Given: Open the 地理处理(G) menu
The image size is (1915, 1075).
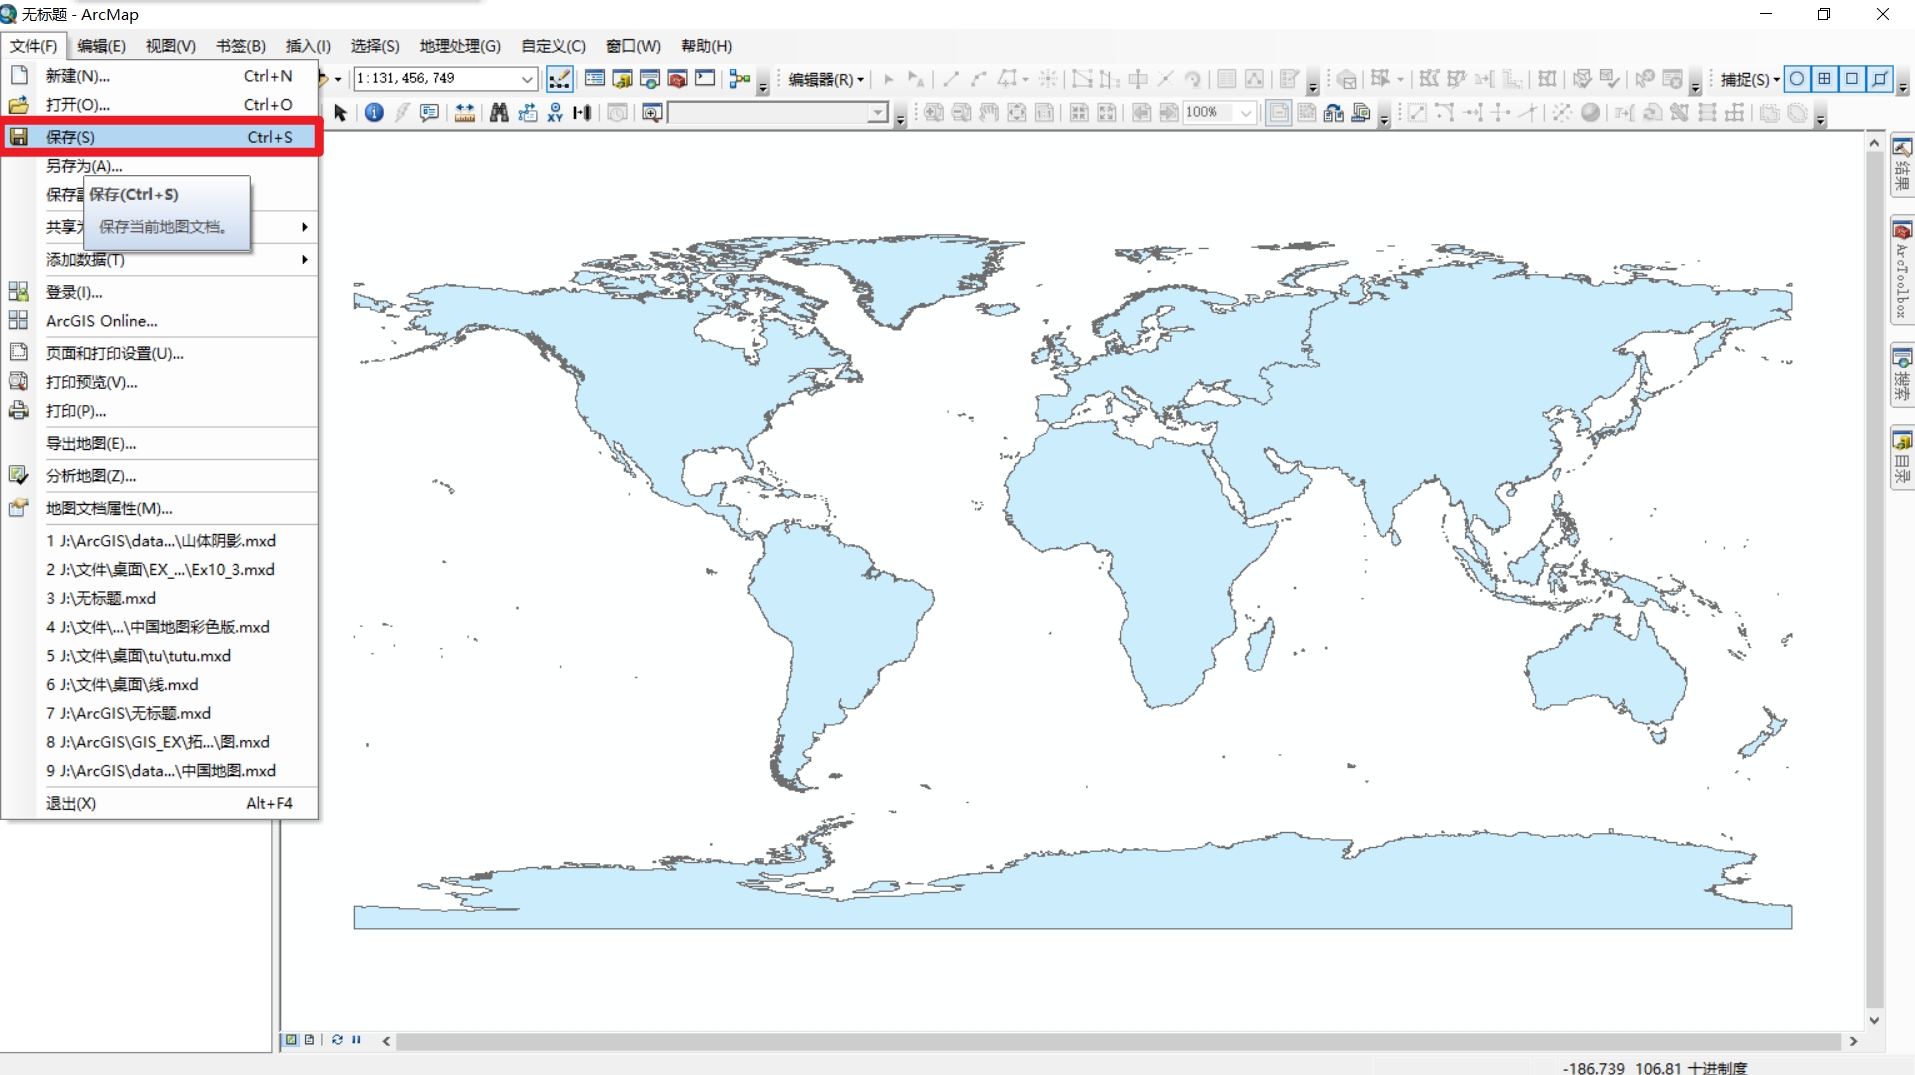Looking at the screenshot, I should point(460,46).
